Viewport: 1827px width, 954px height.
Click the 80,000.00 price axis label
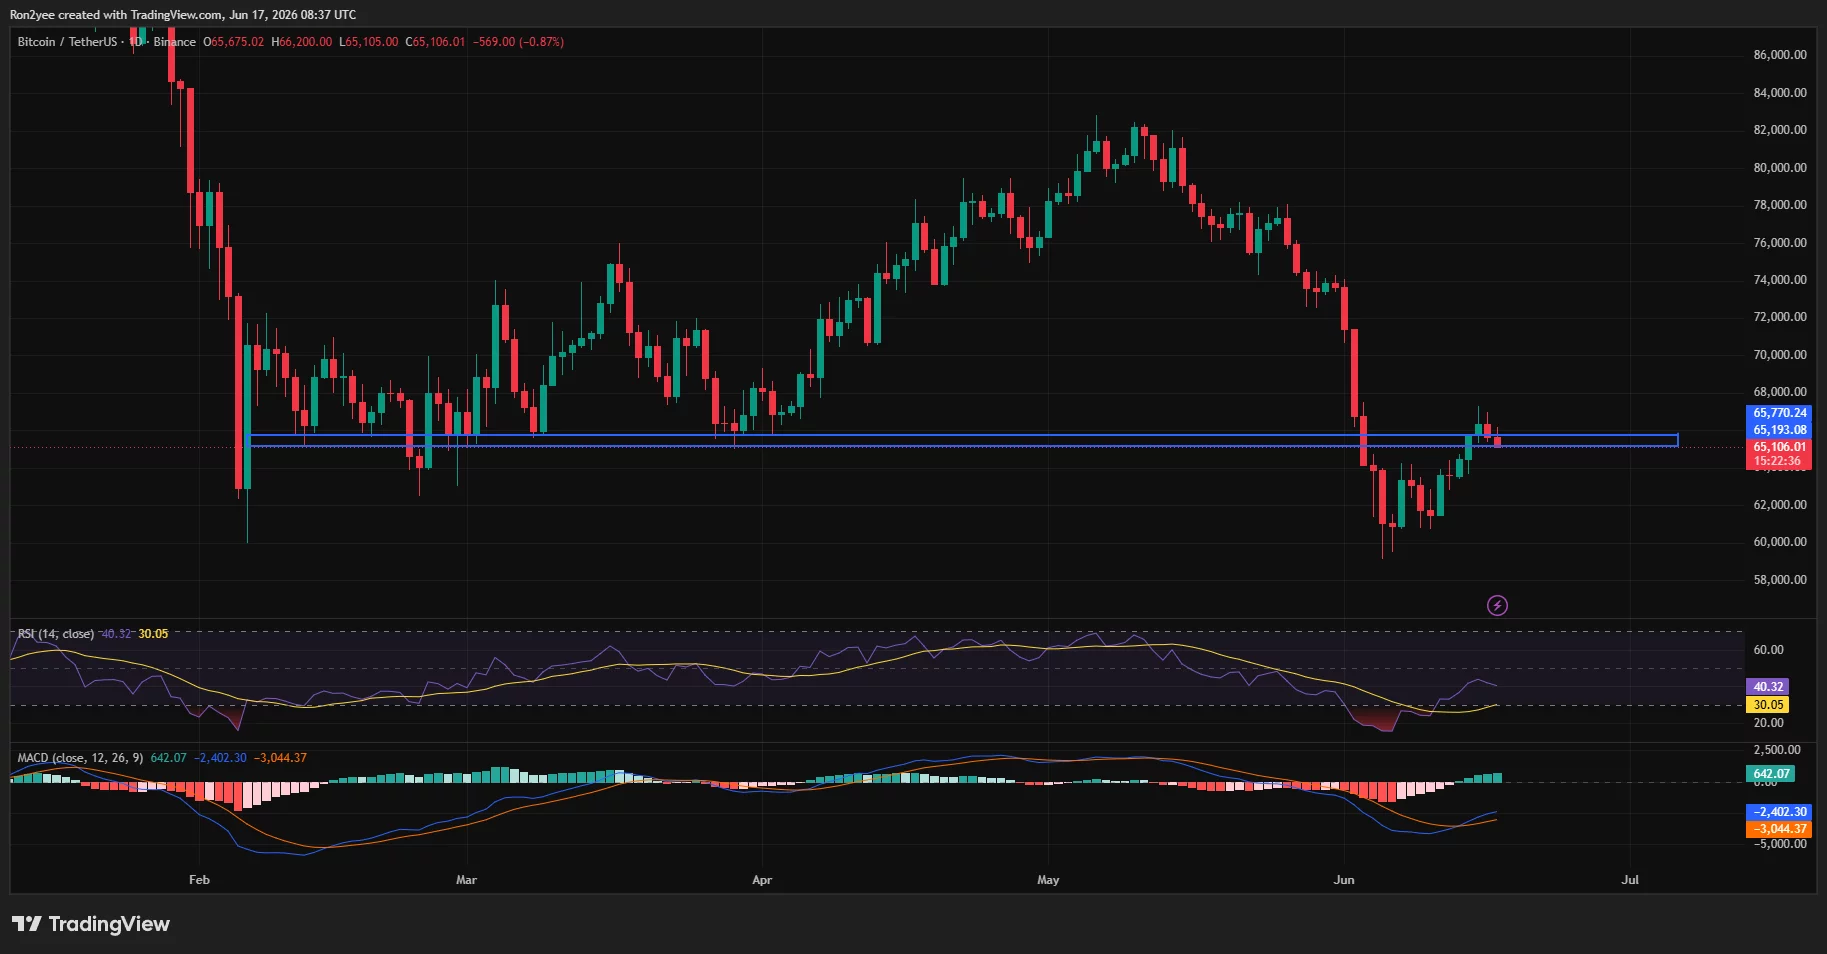(1780, 168)
